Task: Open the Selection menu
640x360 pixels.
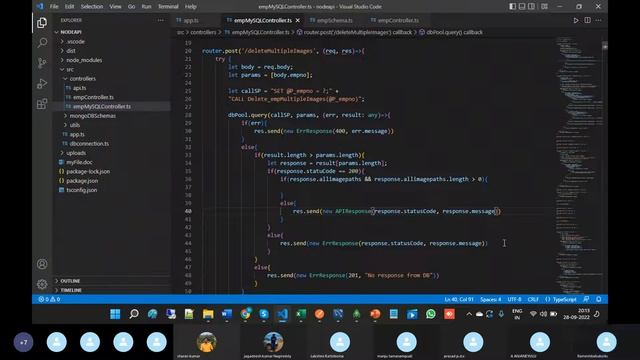Action: click(x=92, y=7)
